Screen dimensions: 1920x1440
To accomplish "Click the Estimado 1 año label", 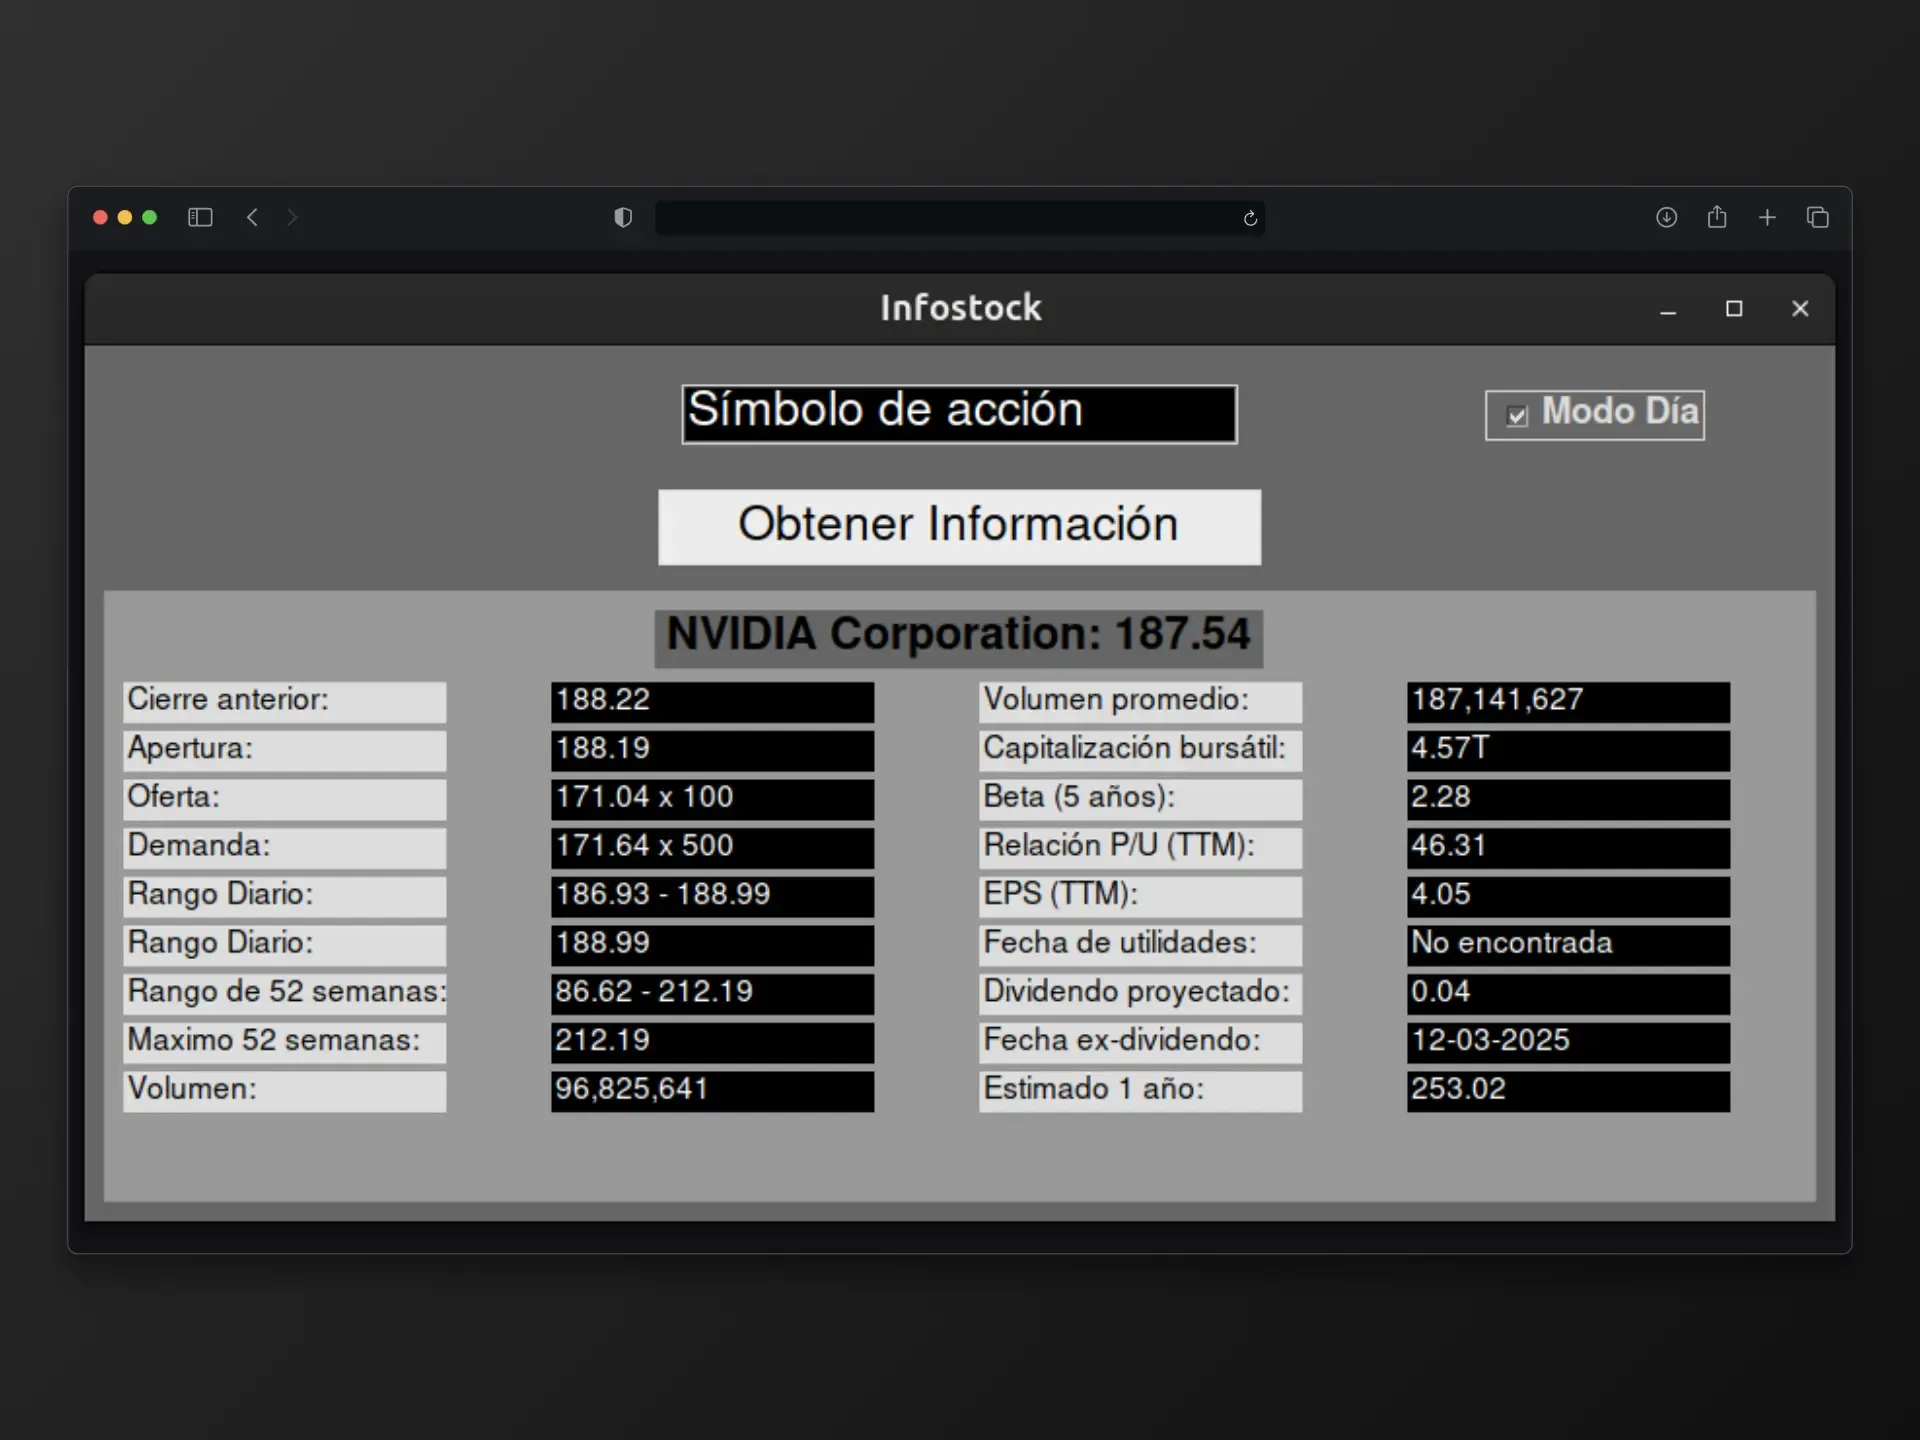I will click(1141, 1092).
